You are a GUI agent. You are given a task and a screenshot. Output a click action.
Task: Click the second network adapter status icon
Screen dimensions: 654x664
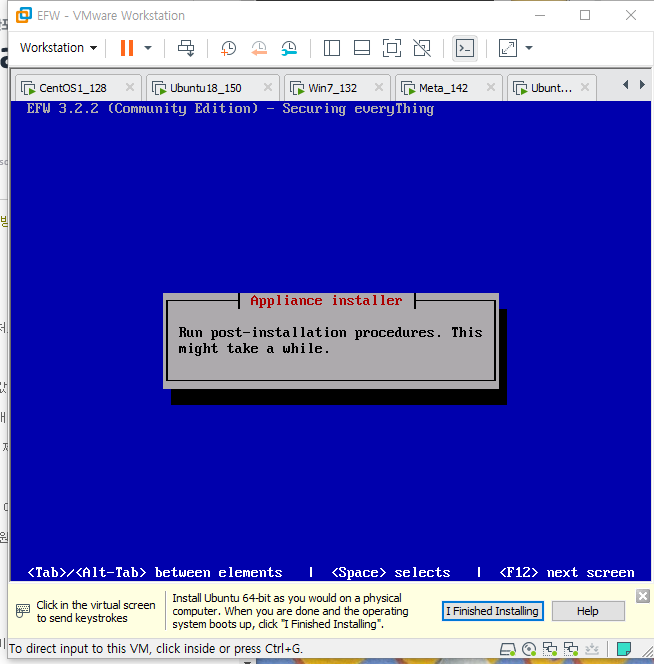point(571,649)
